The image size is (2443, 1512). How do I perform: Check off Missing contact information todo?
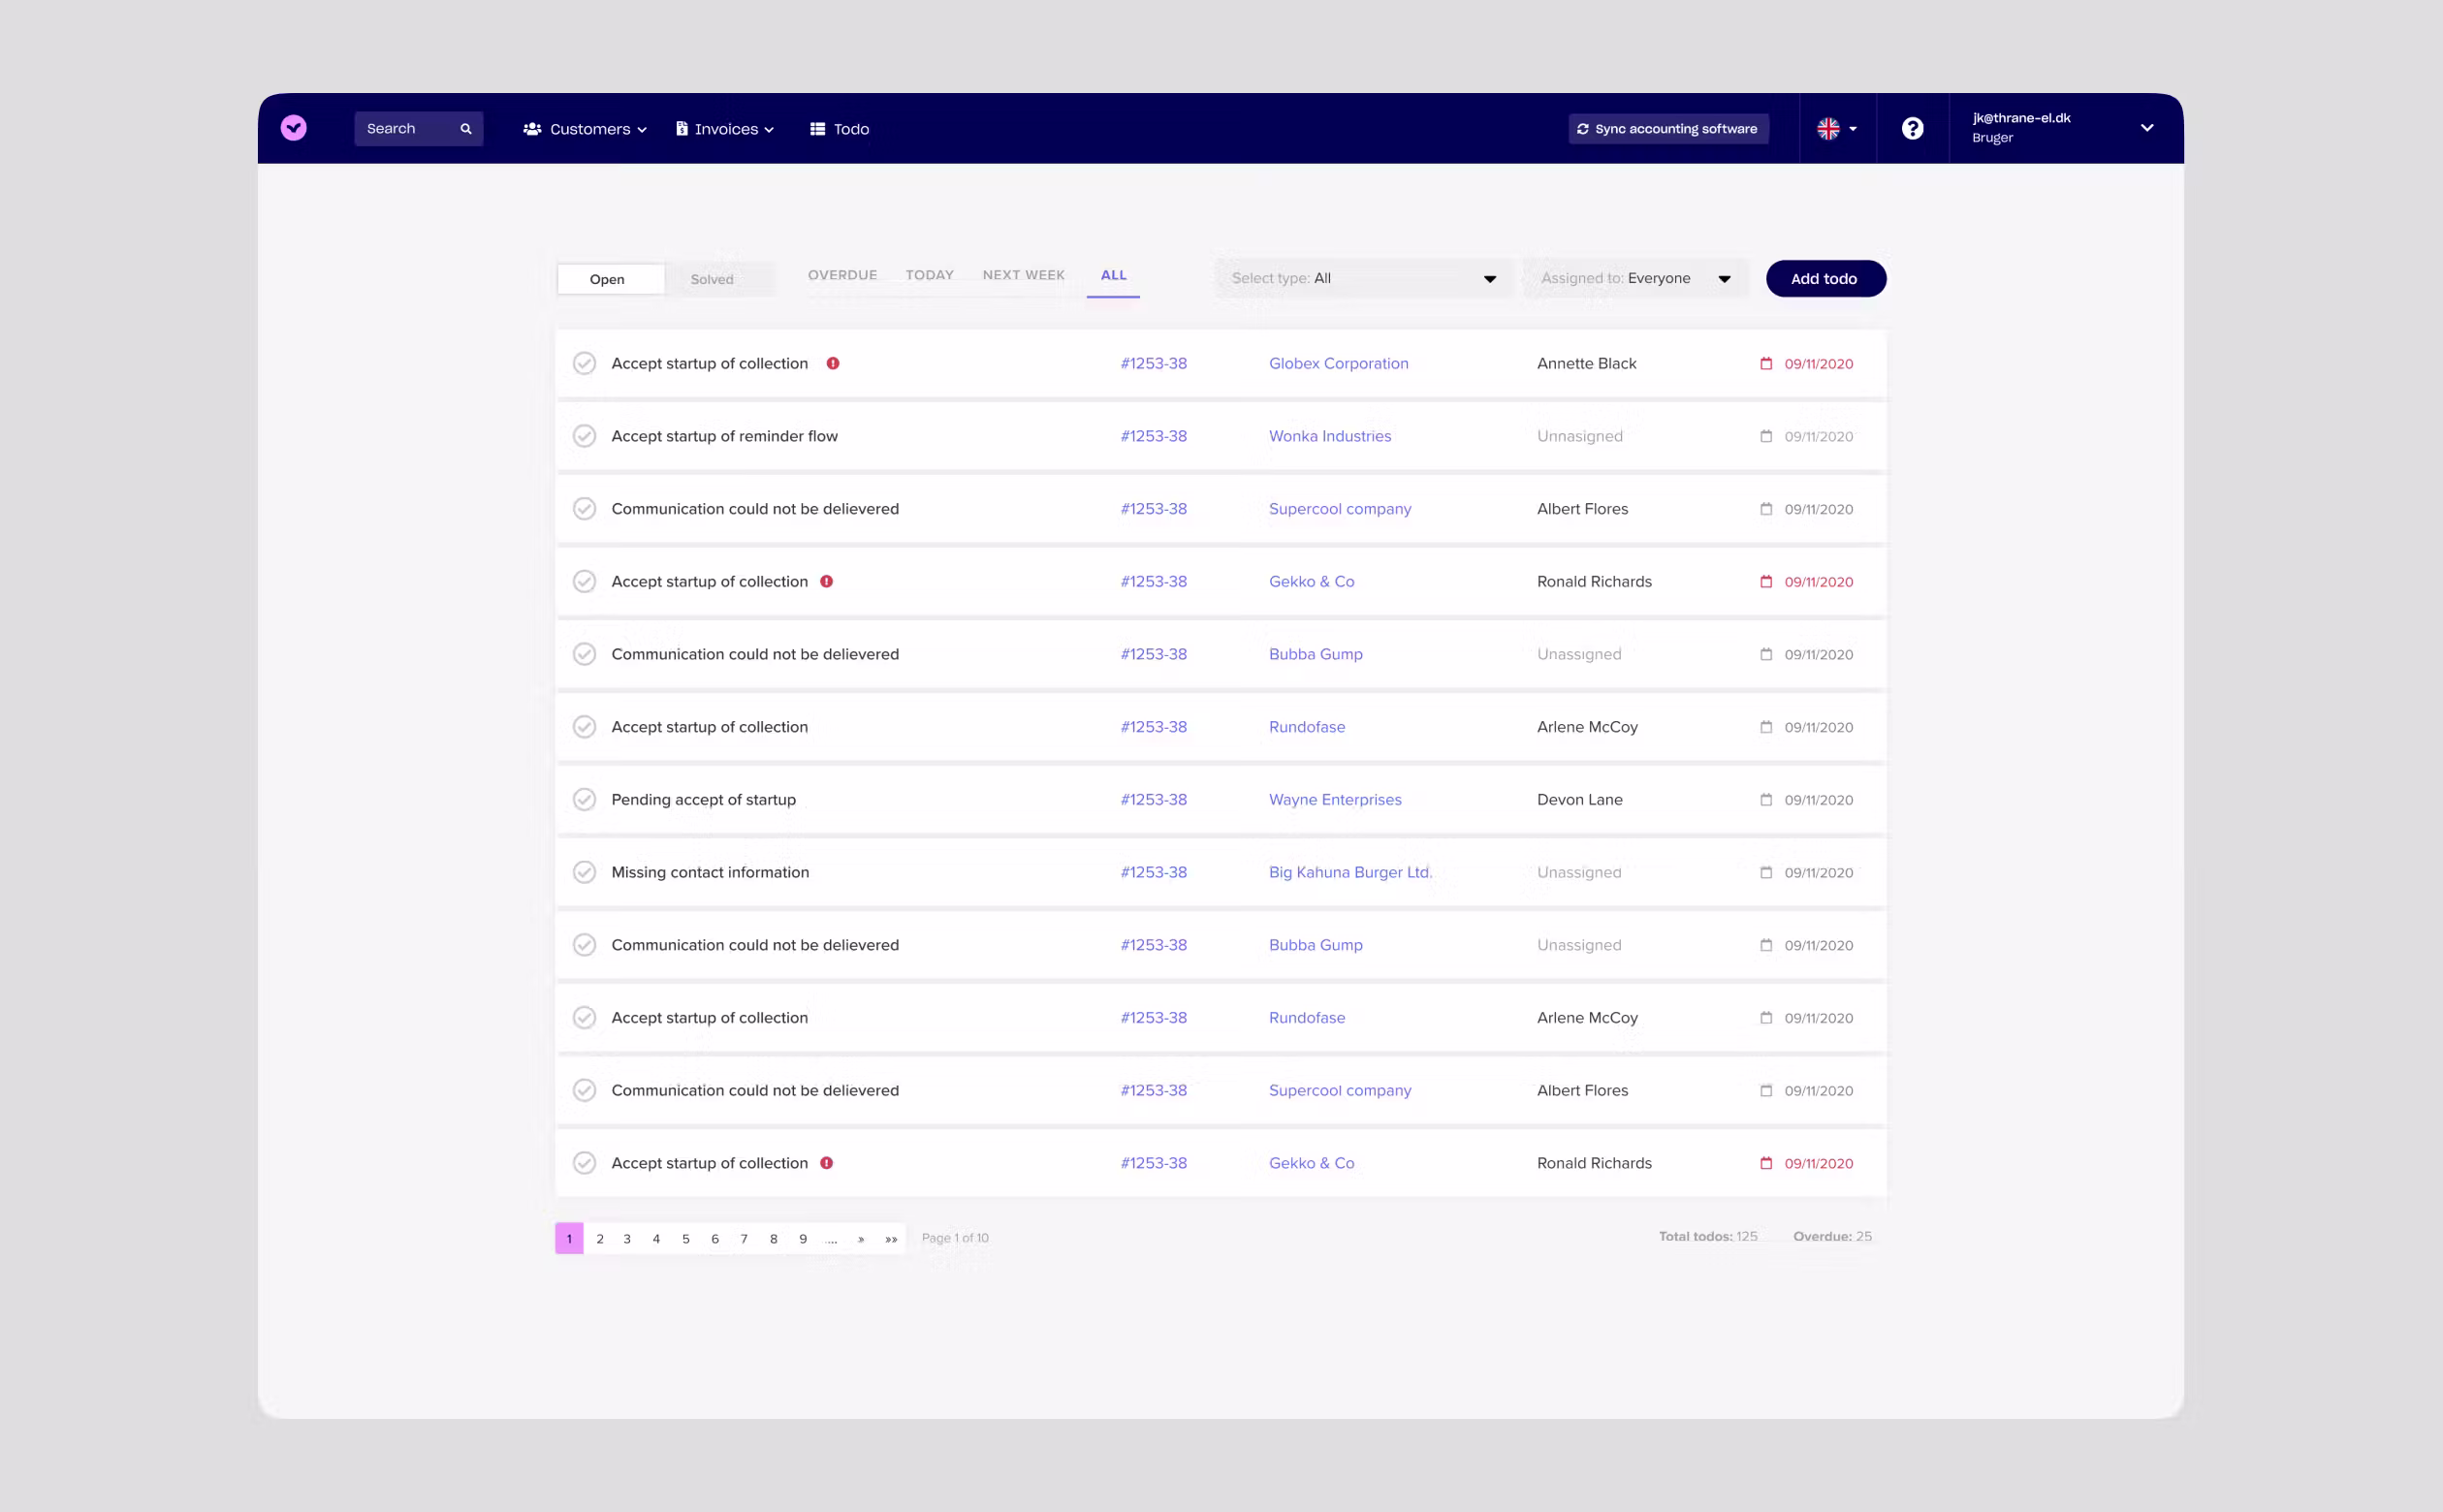tap(584, 873)
